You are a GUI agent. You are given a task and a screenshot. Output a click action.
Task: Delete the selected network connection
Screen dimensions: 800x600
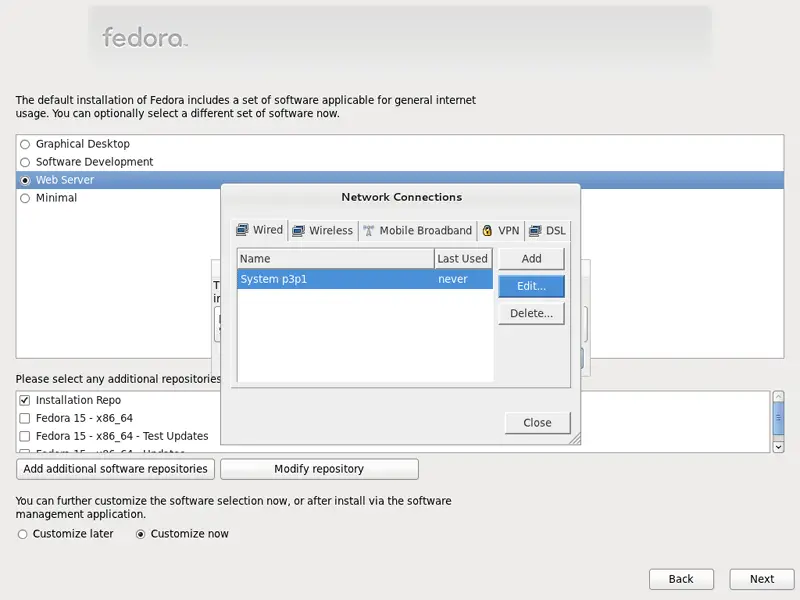532,313
